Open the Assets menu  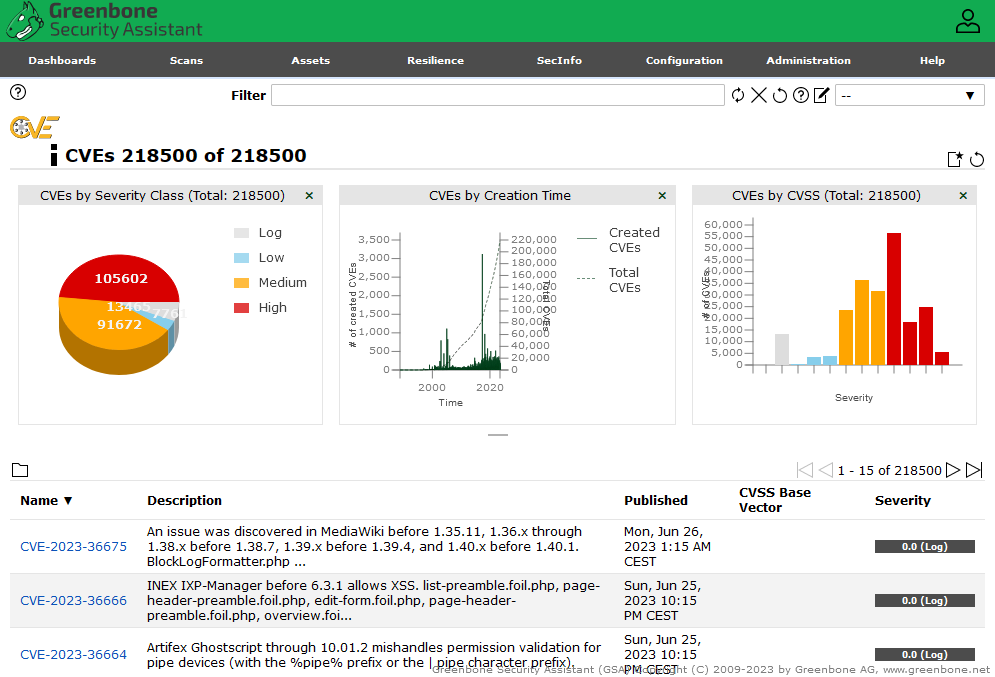(310, 60)
